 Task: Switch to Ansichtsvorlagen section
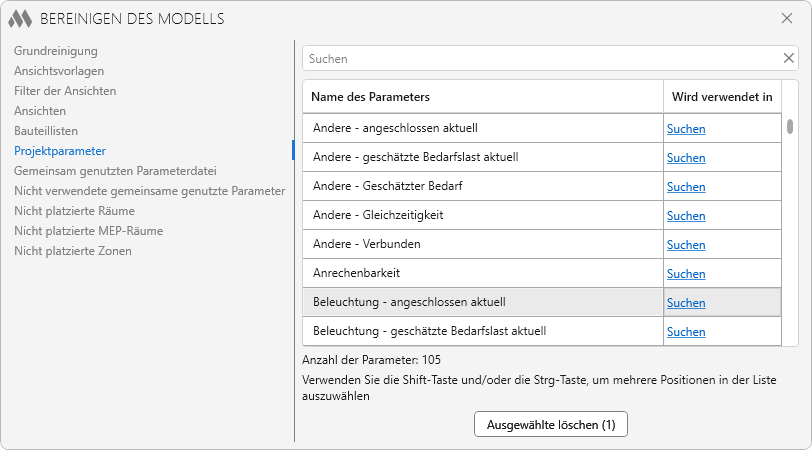pyautogui.click(x=59, y=70)
